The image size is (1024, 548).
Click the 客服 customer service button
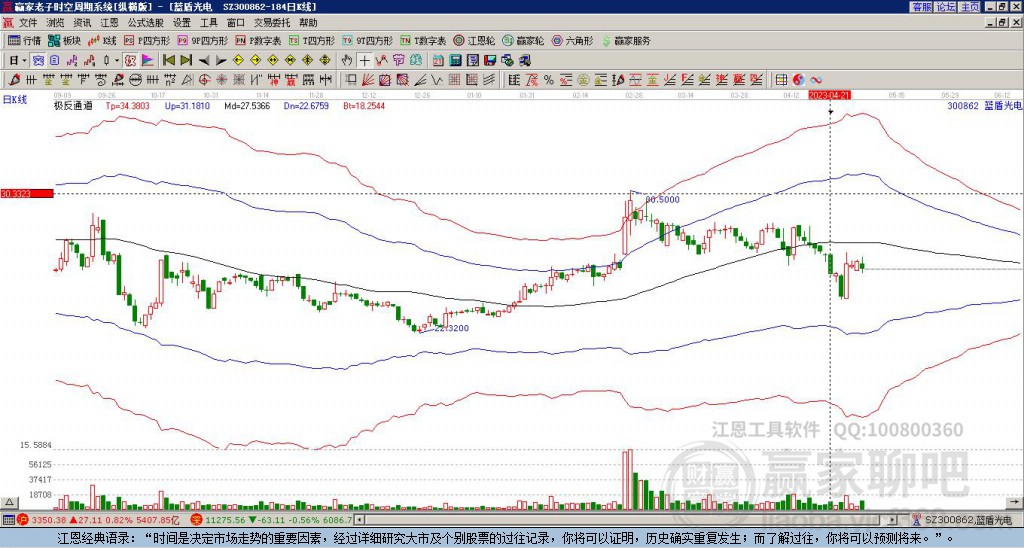pyautogui.click(x=921, y=7)
